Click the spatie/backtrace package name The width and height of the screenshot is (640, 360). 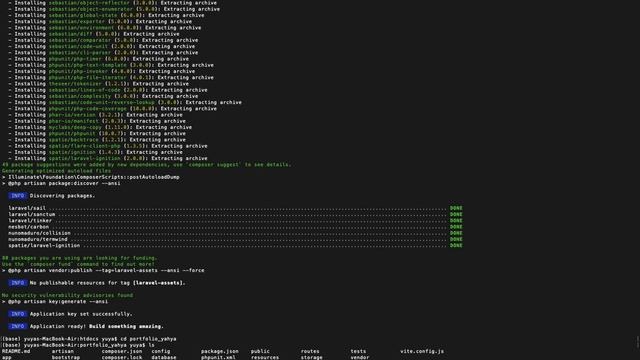pyautogui.click(x=73, y=140)
